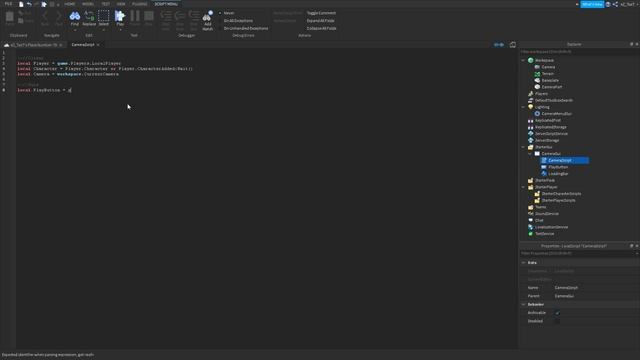Click the Add Watch icon

pos(208,16)
